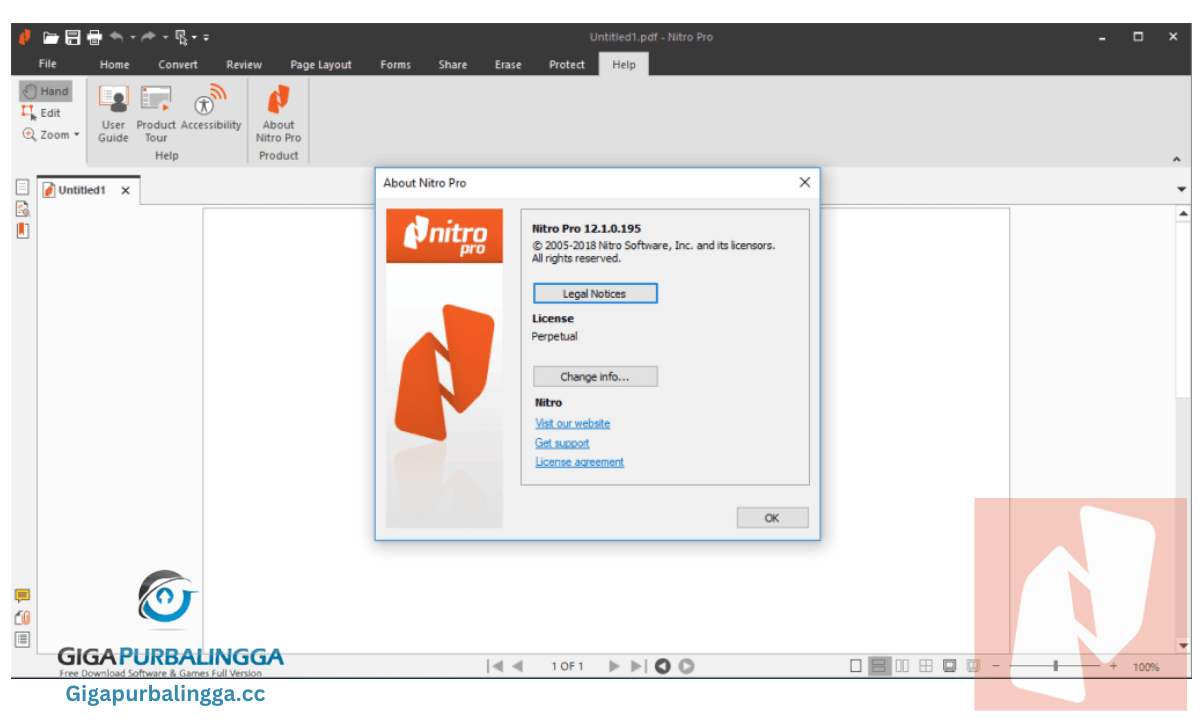Switch to the Forms ribbon tab
Image resolution: width=1200 pixels, height=720 pixels.
coord(396,65)
